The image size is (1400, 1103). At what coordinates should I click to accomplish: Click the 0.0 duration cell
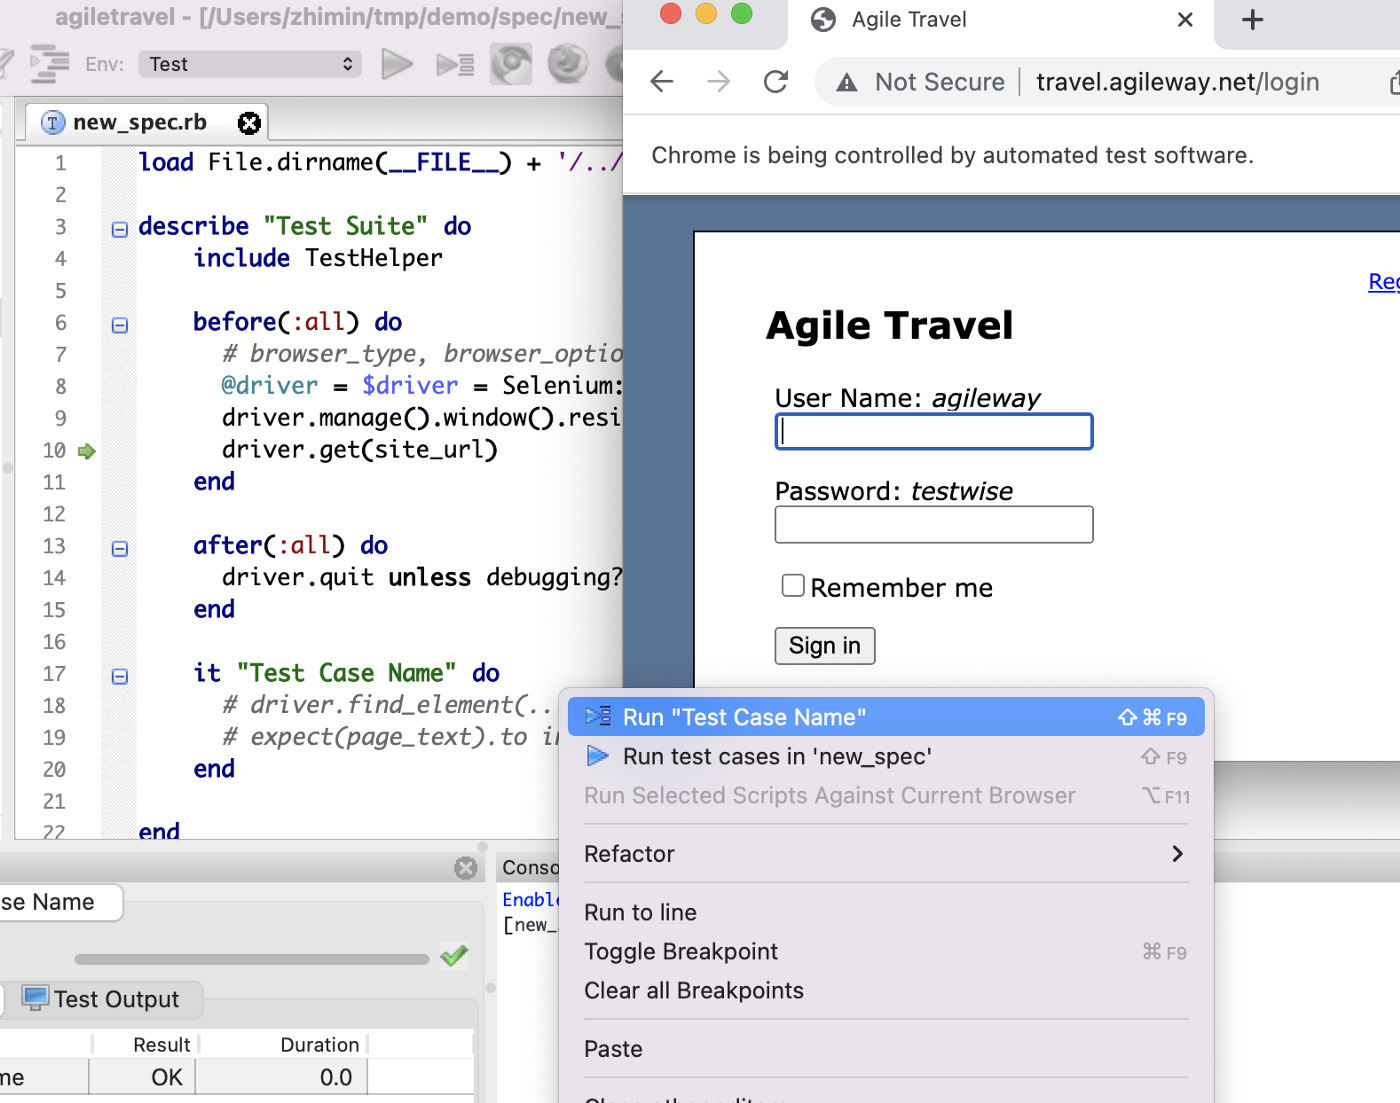click(281, 1077)
